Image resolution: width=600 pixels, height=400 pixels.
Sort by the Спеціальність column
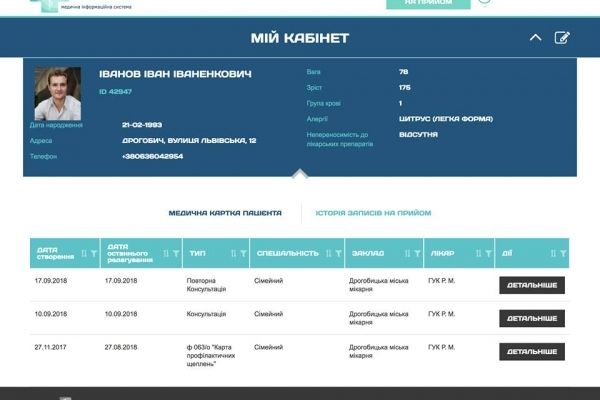pyautogui.click(x=327, y=254)
